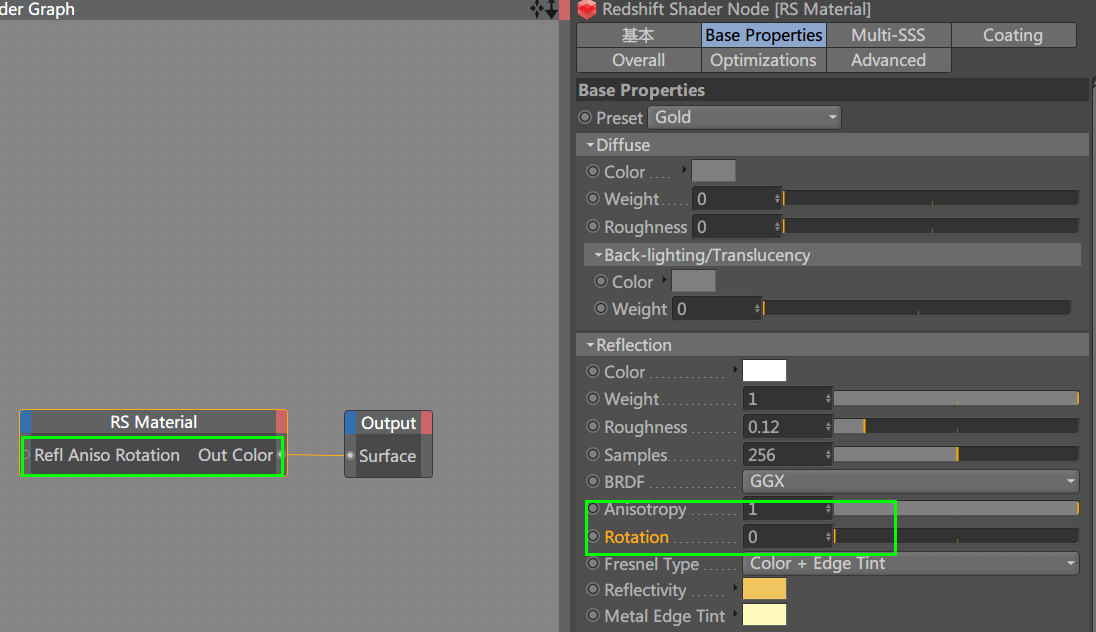Open the Advanced tab
The width and height of the screenshot is (1096, 632).
coord(888,59)
